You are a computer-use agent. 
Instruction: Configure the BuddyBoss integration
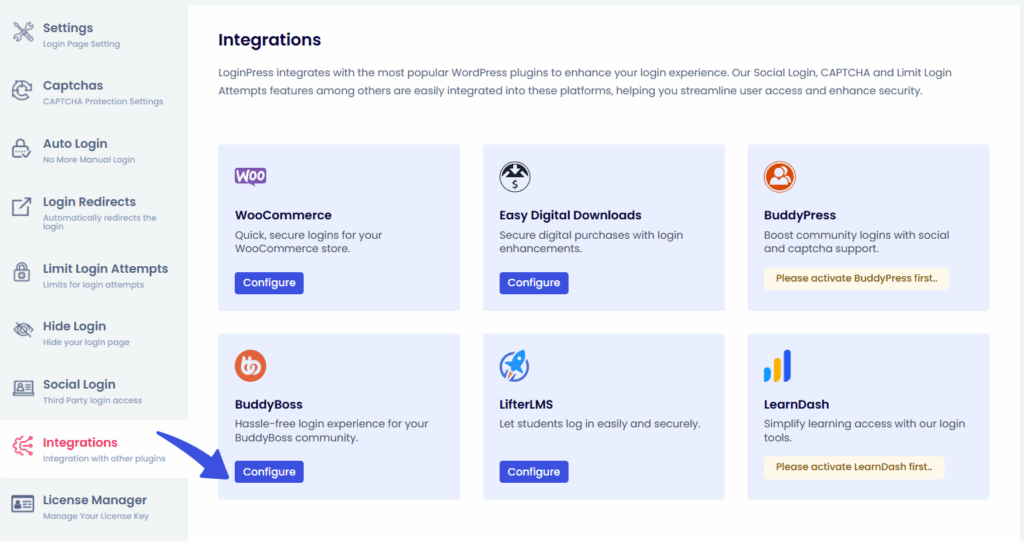(269, 472)
